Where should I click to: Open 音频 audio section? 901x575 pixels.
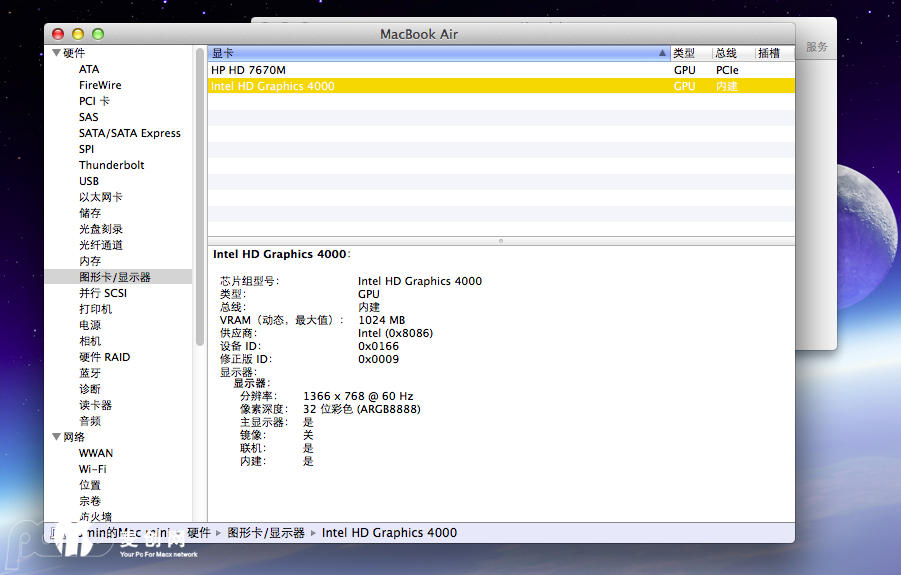pos(90,421)
